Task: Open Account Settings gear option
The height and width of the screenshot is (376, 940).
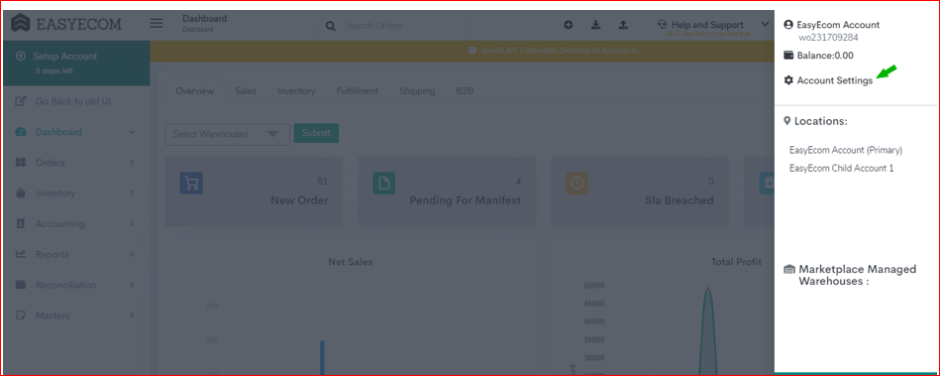Action: coord(828,80)
